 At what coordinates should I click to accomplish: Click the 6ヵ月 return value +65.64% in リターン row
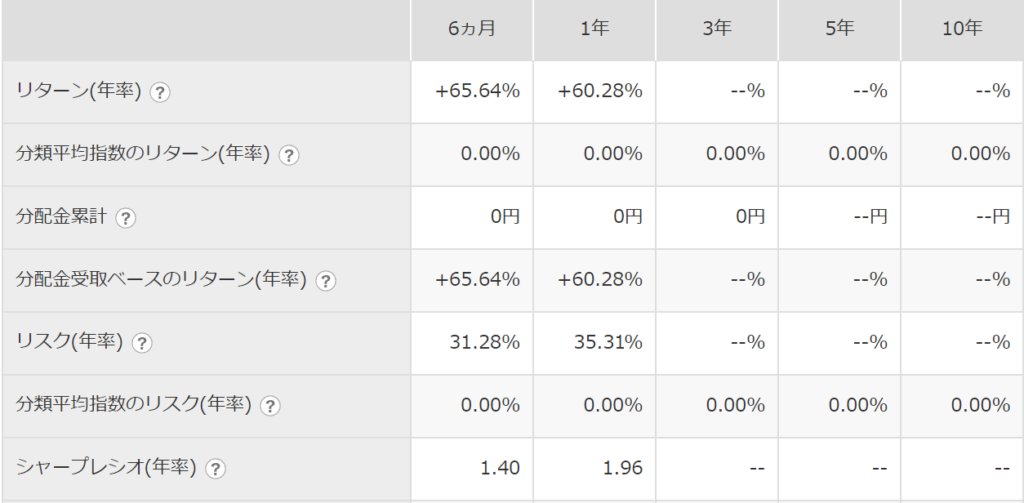(x=477, y=91)
